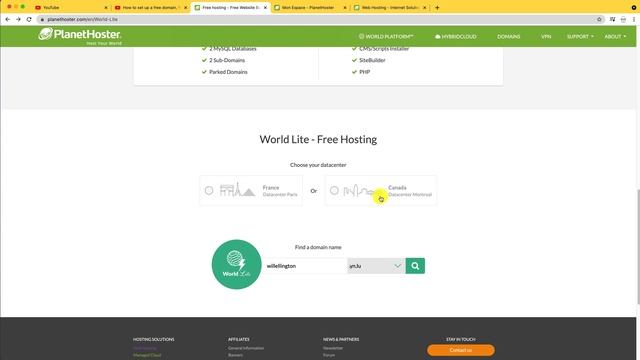The height and width of the screenshot is (360, 640).
Task: Close the Web Hosting - Internet Solutions tab
Action: pos(424,7)
